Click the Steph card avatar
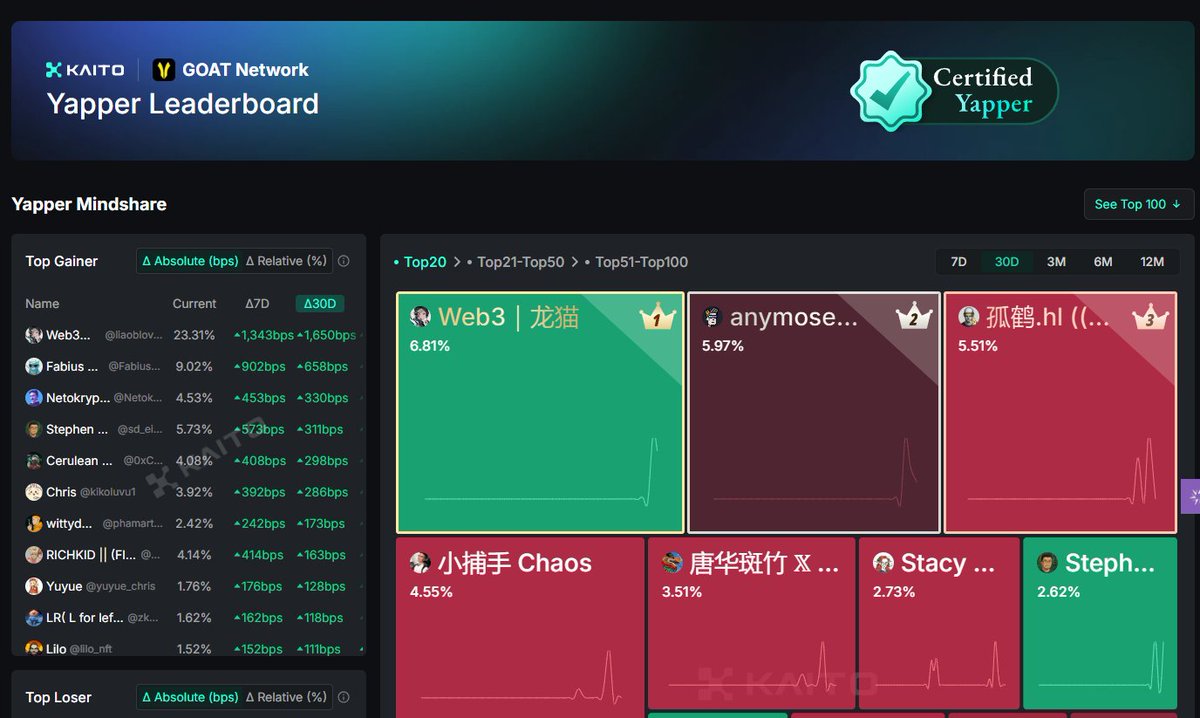 (x=1047, y=563)
